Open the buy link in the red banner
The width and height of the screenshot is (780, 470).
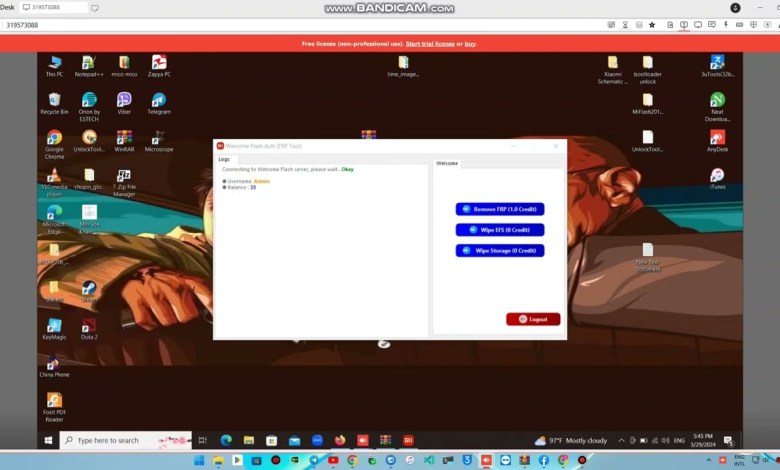pos(470,44)
